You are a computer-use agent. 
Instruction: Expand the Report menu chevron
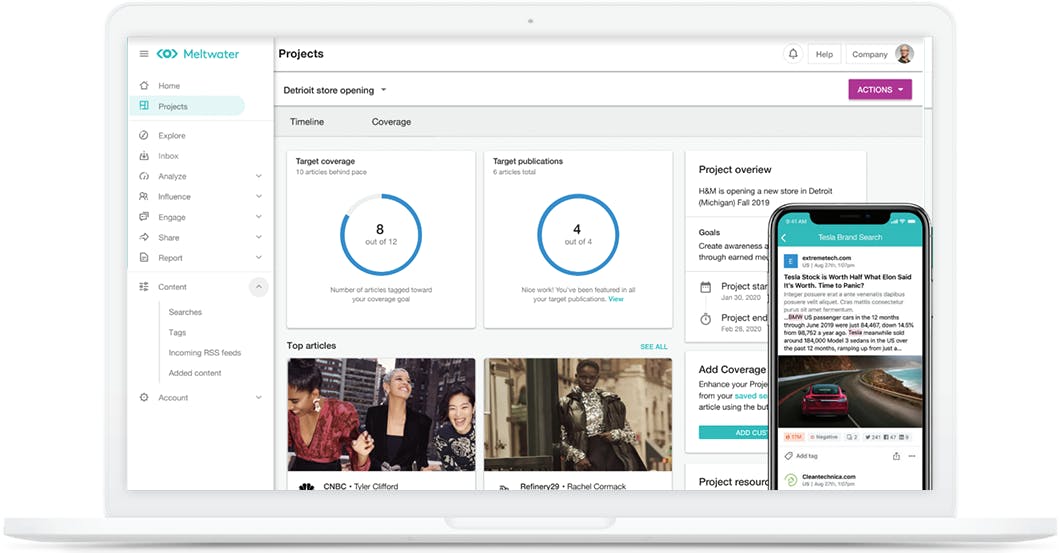[258, 257]
